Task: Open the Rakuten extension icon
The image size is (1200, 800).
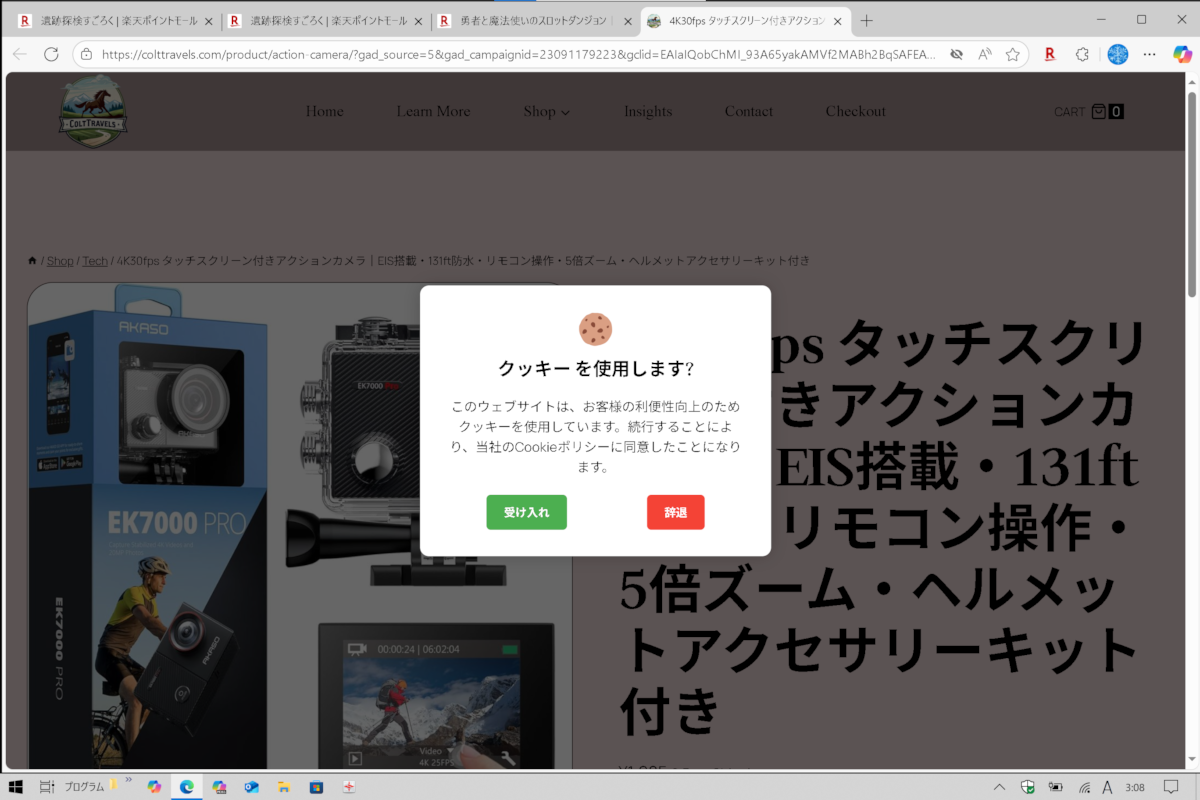Action: [1049, 54]
